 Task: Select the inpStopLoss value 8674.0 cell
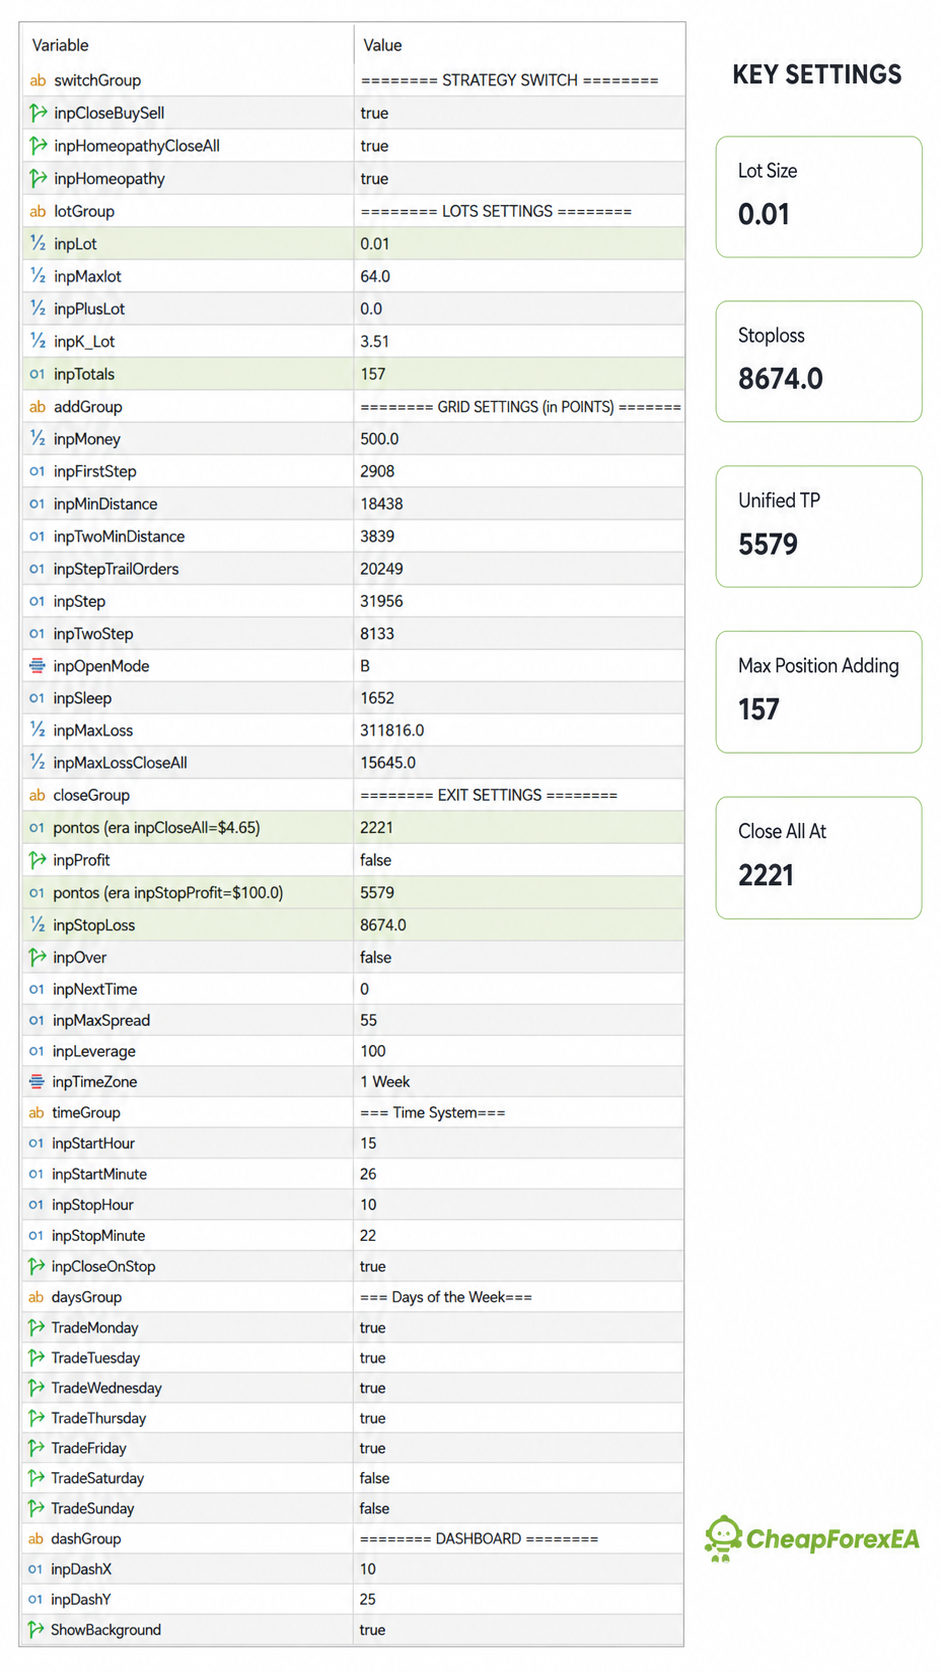click(x=519, y=925)
